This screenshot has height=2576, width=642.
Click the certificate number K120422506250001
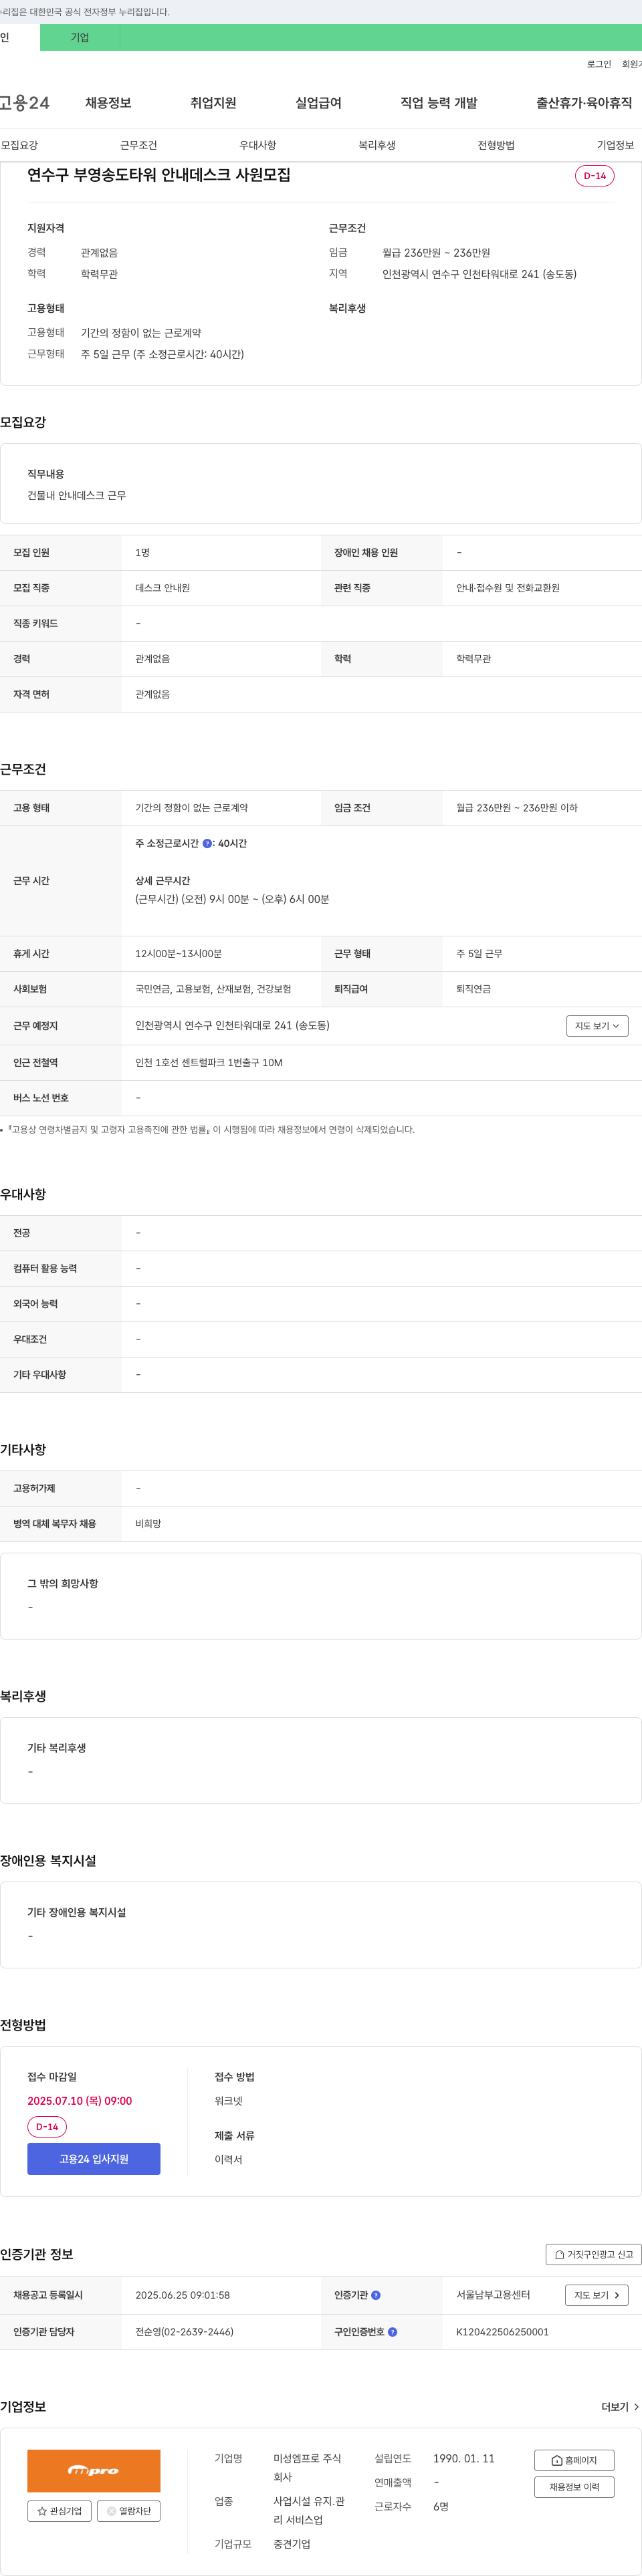[502, 2332]
